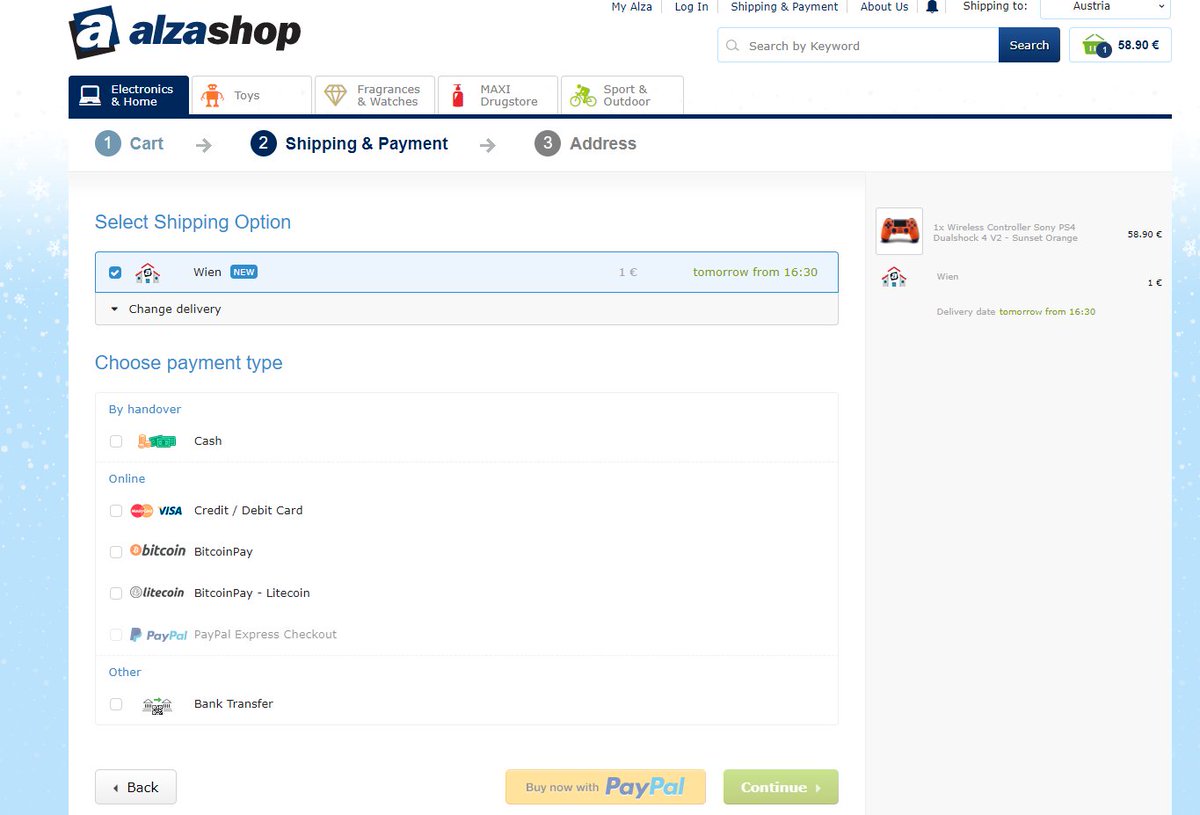Viewport: 1200px width, 815px height.
Task: Select the Bank Transfer checkbox
Action: (116, 705)
